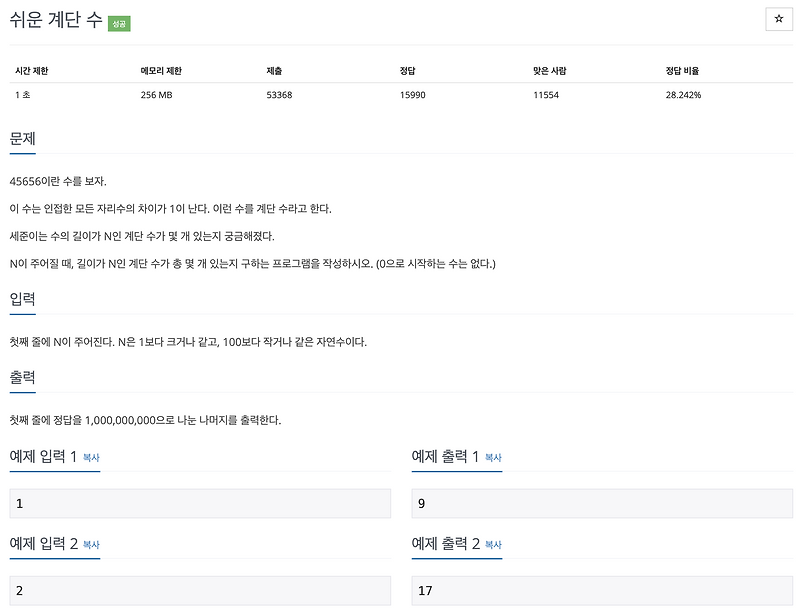The height and width of the screenshot is (613, 800).
Task: Click the time limit value 1 초
Action: pos(23,95)
